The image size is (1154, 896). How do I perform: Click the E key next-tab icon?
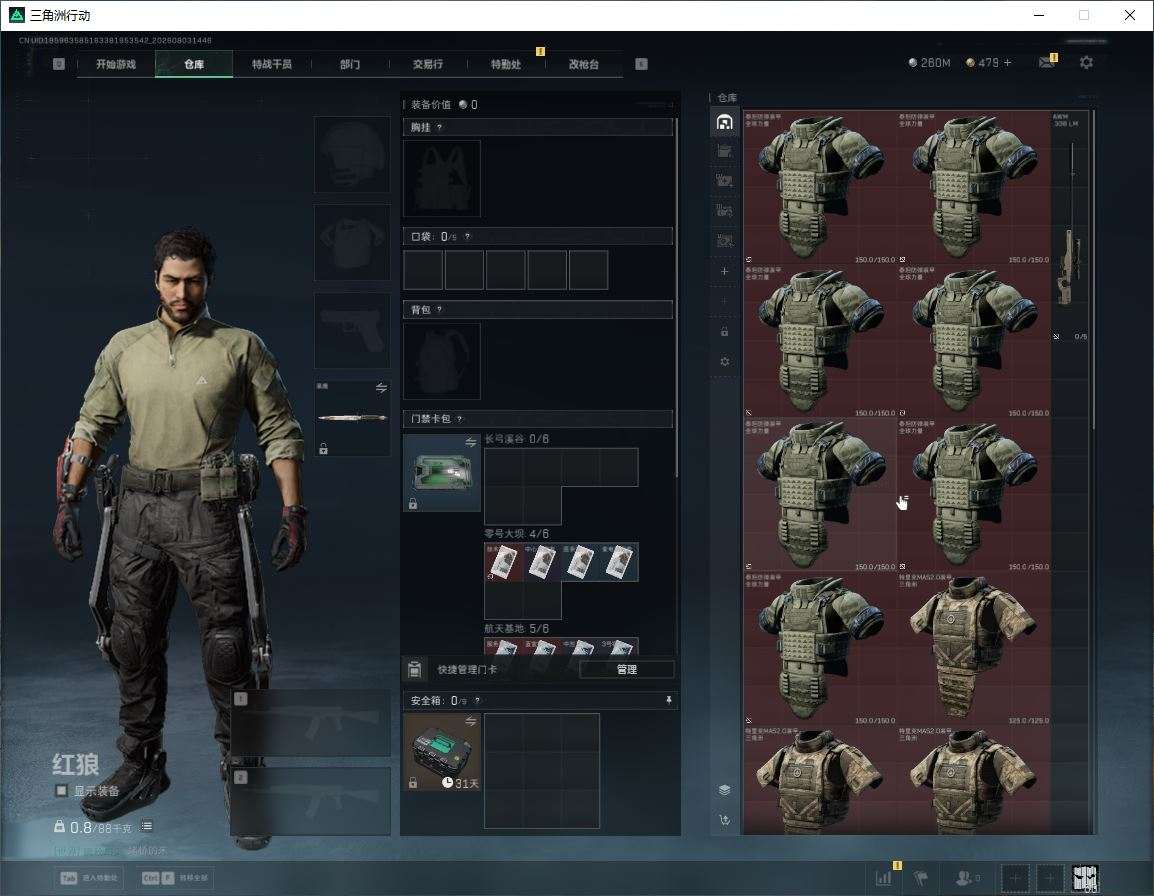coord(641,64)
